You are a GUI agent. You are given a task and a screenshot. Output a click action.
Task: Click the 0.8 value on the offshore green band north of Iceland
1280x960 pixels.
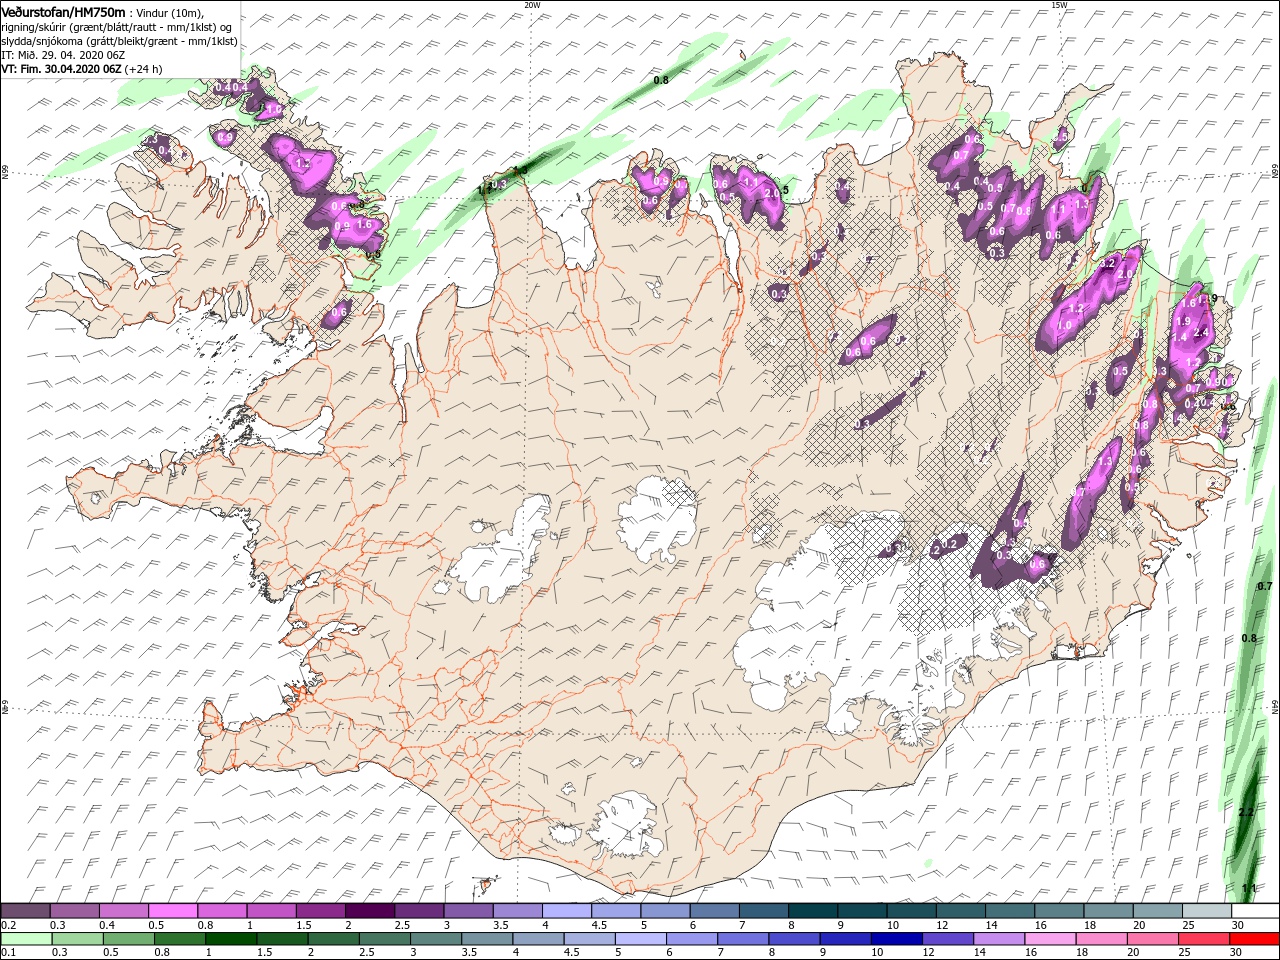pyautogui.click(x=661, y=80)
